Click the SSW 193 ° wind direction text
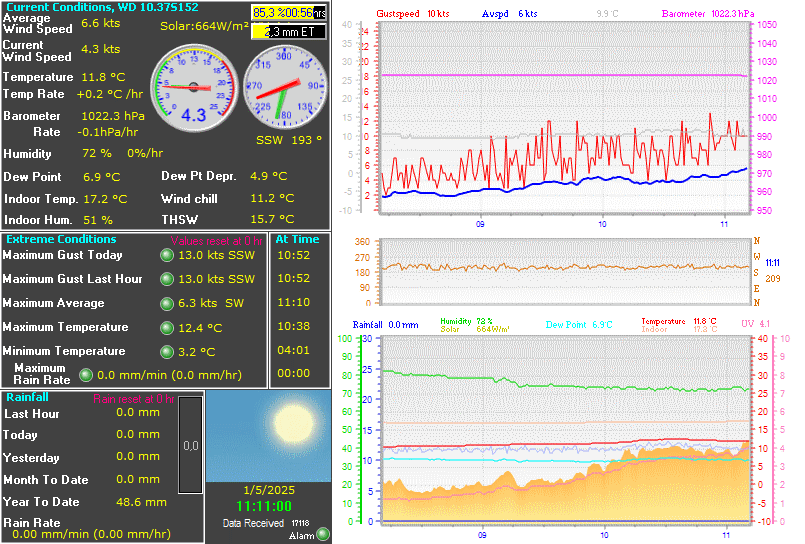This screenshot has height=544, width=805. [289, 140]
